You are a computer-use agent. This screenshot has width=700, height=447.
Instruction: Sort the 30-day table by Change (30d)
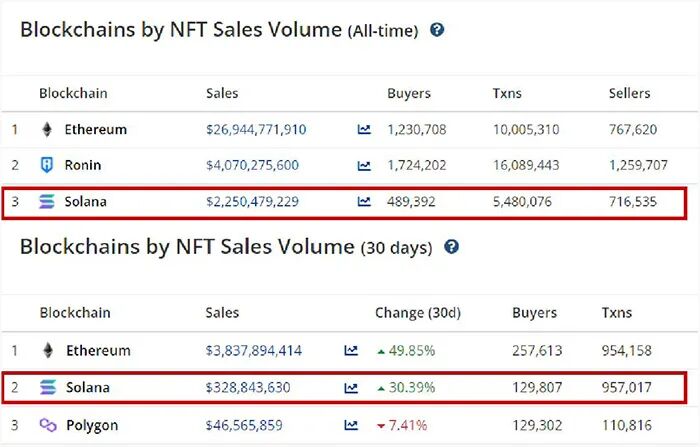tap(418, 312)
